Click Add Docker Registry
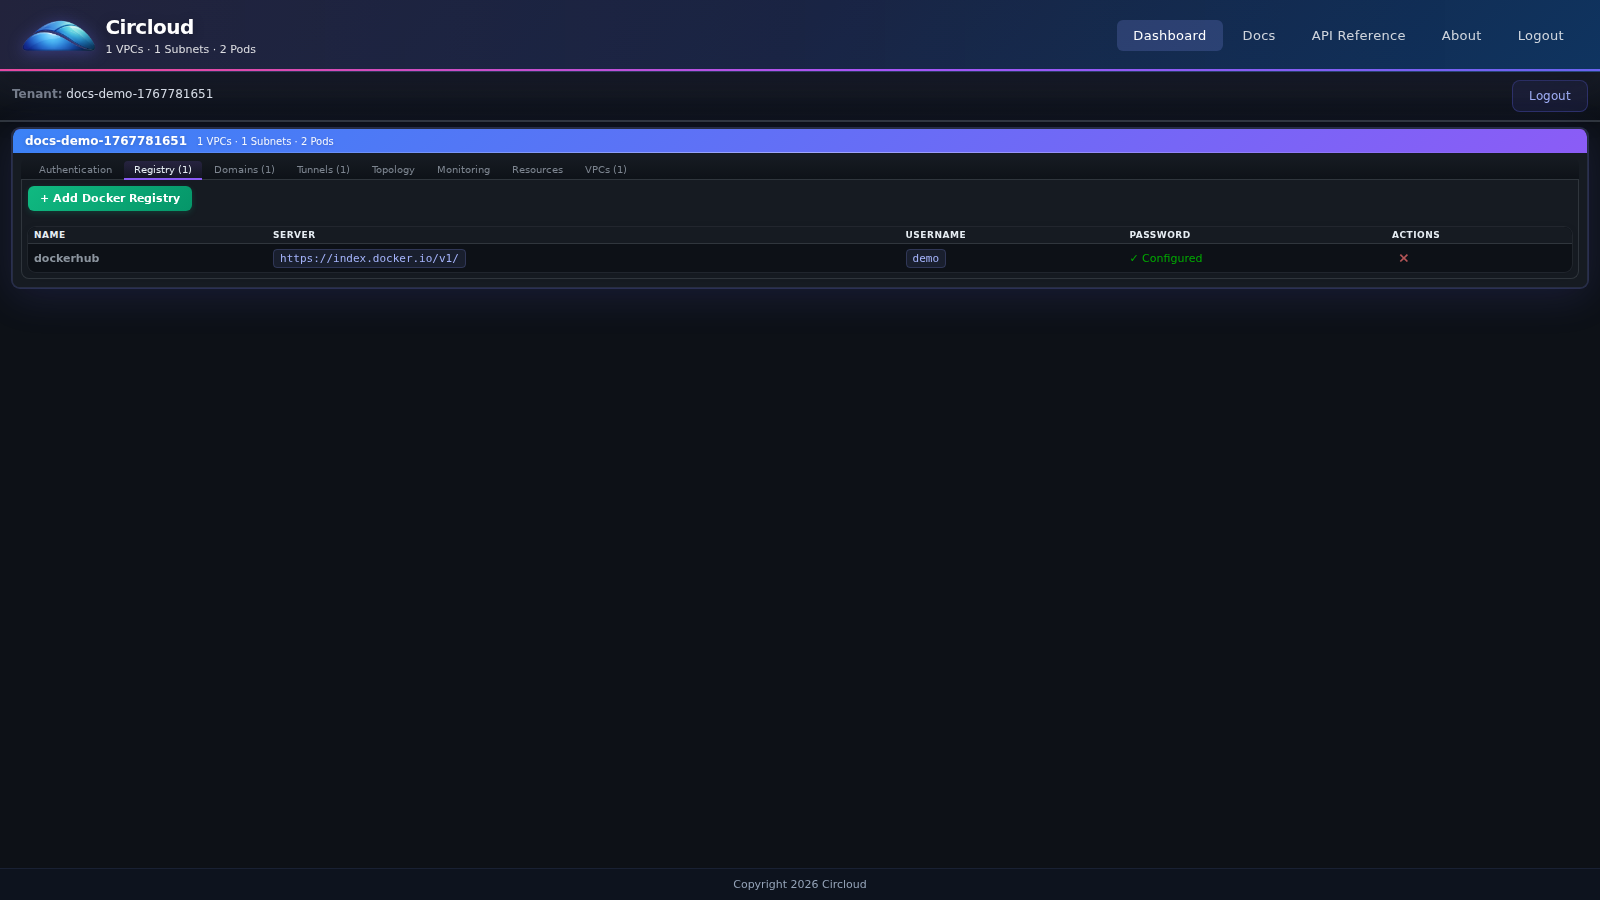This screenshot has height=900, width=1600. (x=109, y=198)
